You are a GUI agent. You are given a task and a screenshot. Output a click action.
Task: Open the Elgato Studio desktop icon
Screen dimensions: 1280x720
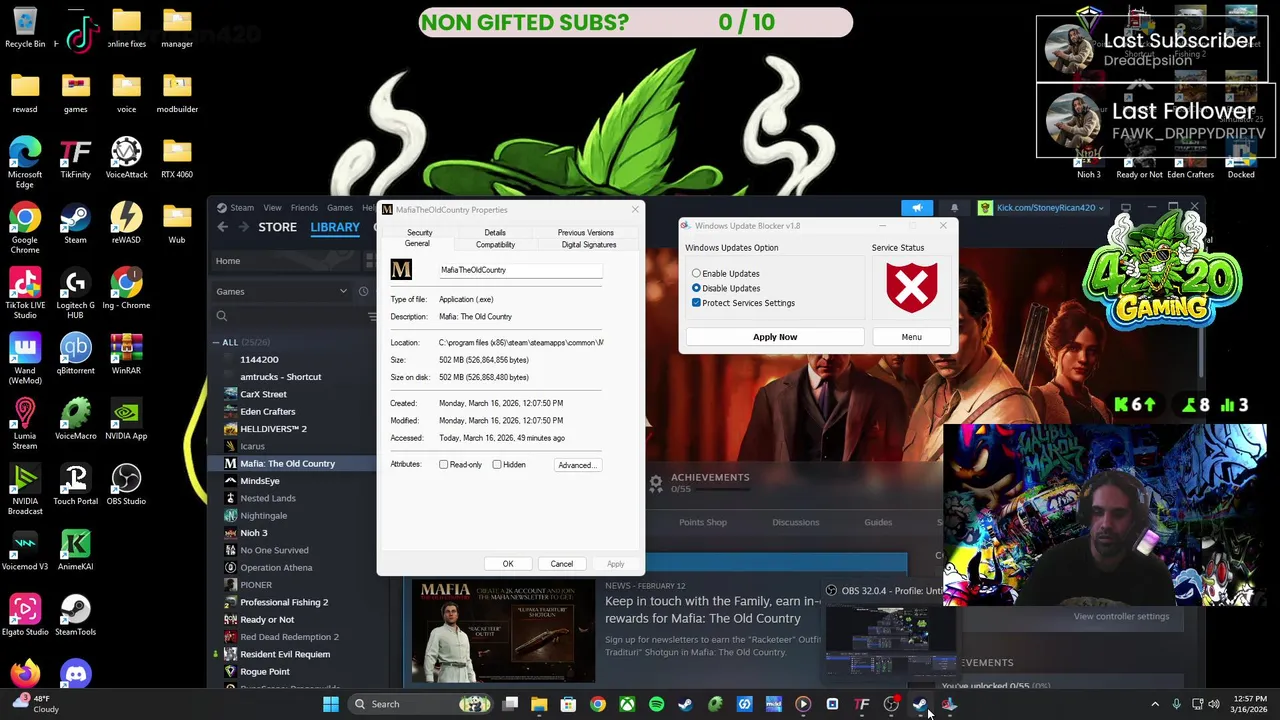click(25, 616)
